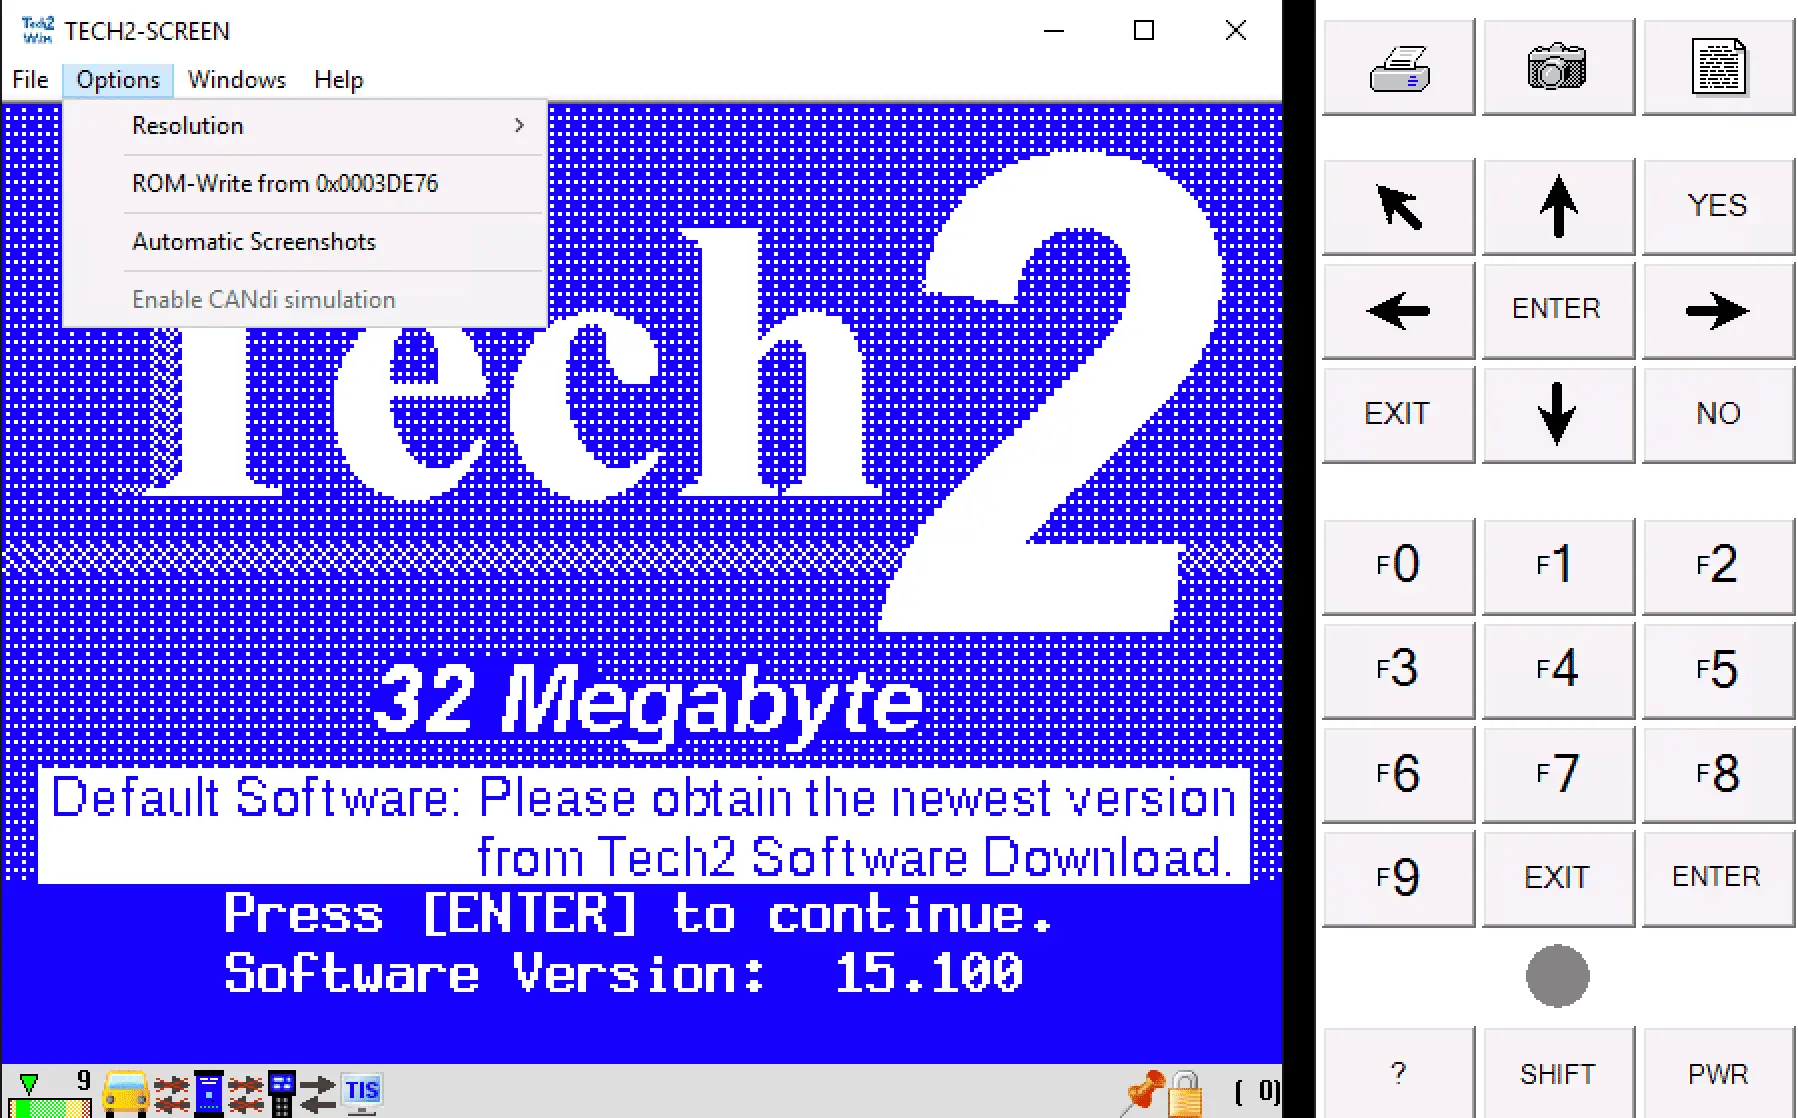Open the Resolution submenu

tap(304, 126)
